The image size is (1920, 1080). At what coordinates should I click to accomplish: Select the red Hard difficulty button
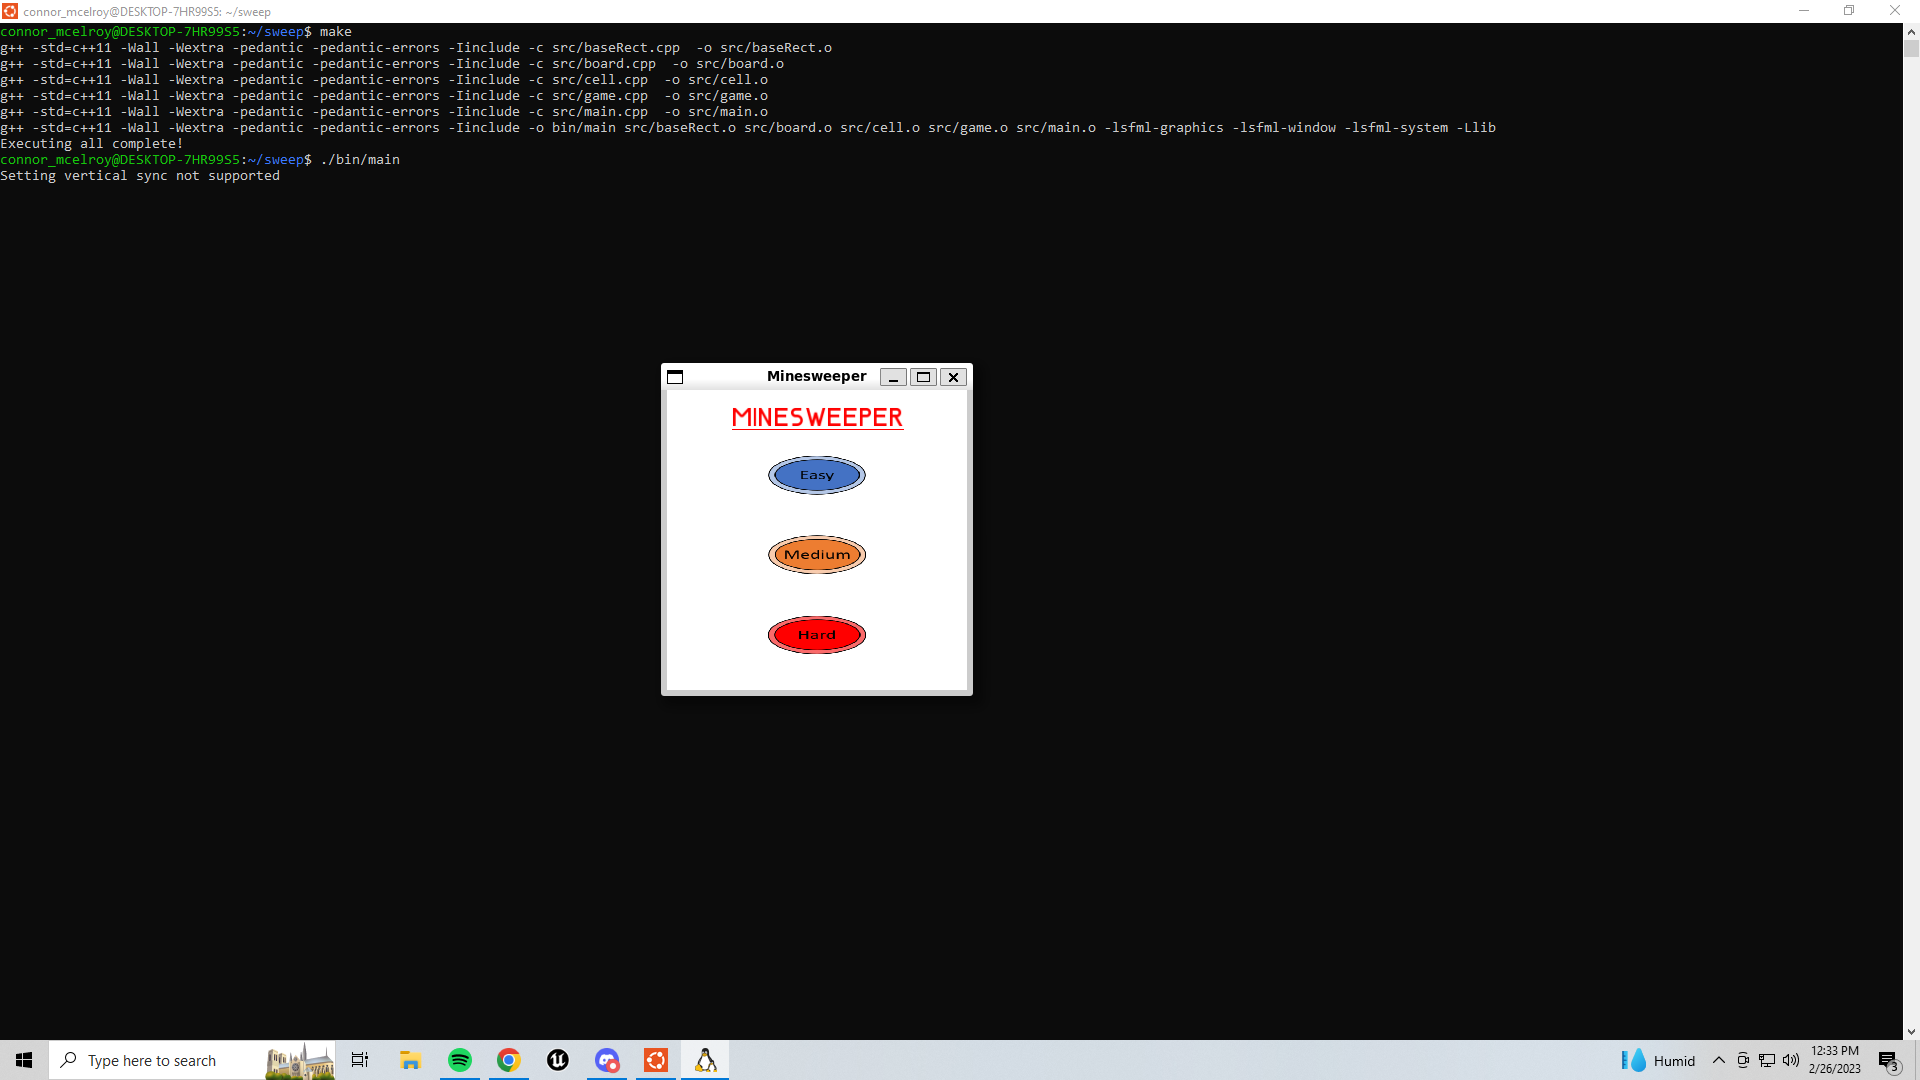(816, 635)
